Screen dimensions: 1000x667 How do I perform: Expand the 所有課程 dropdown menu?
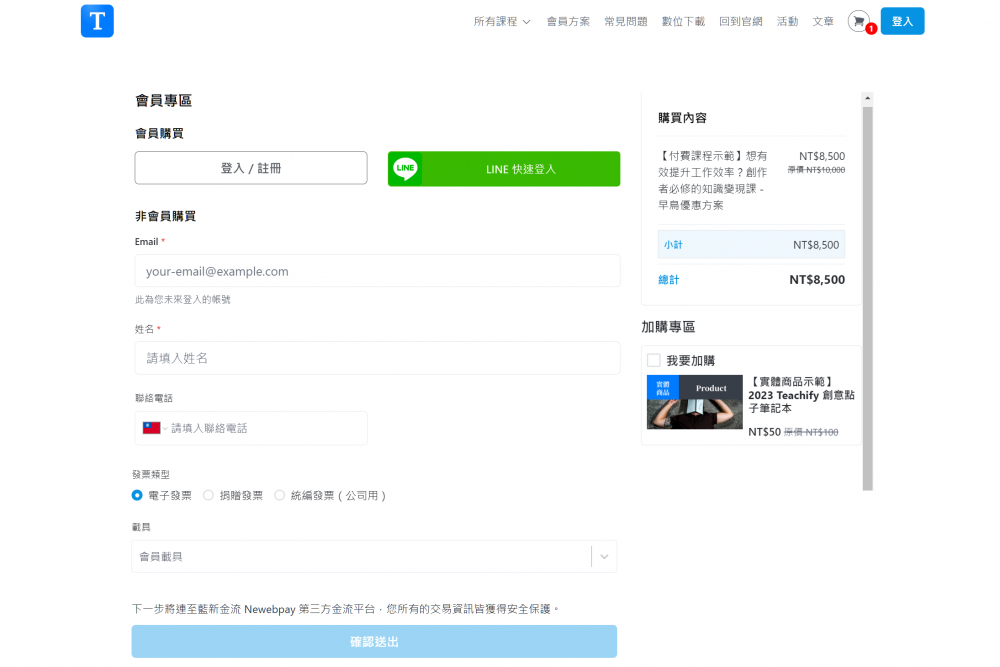(x=502, y=21)
